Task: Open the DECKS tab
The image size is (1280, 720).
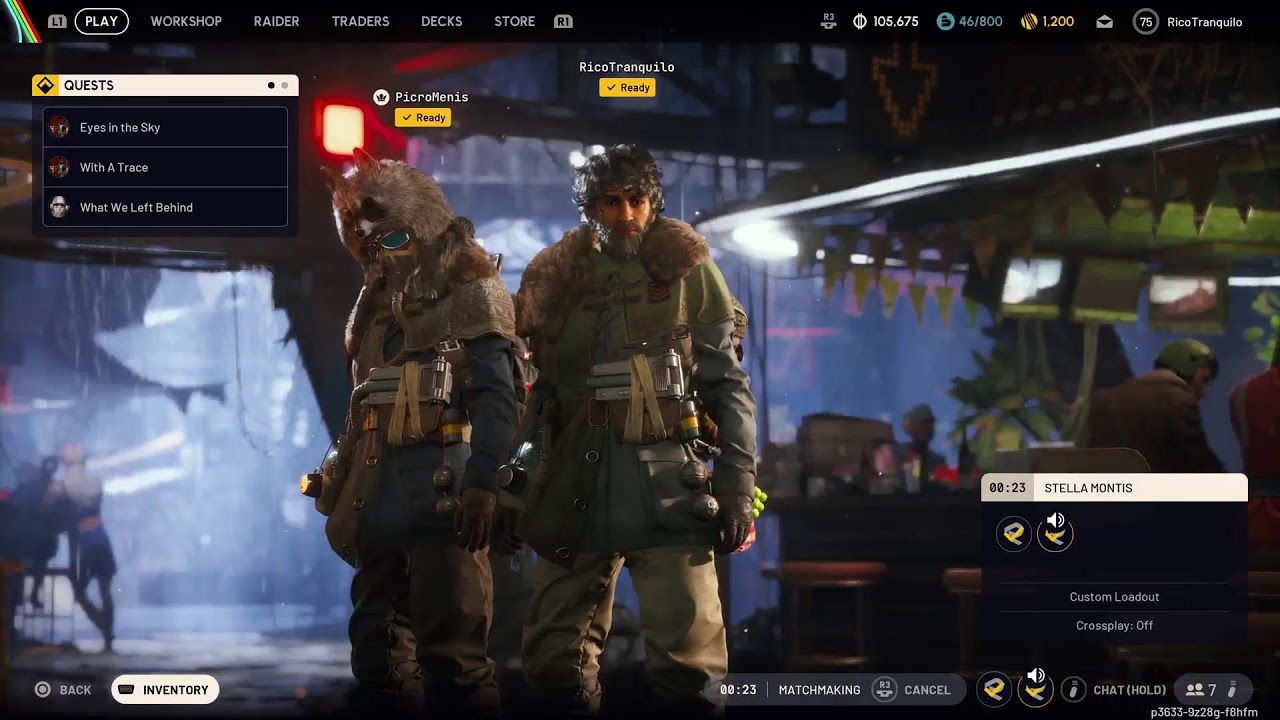Action: pos(441,21)
